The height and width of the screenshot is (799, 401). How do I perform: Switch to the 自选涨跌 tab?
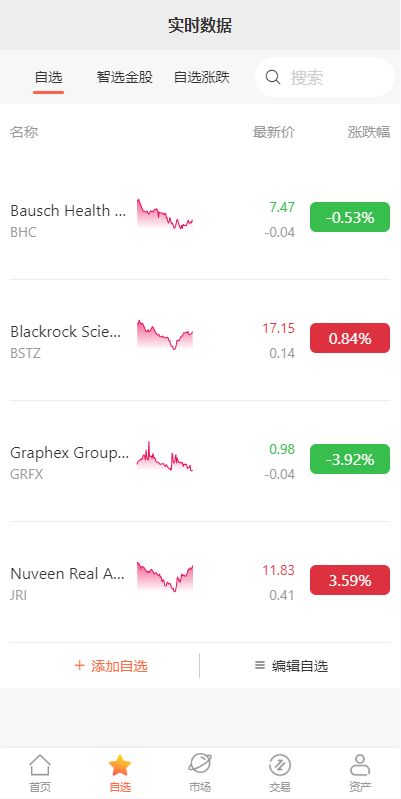click(x=202, y=77)
